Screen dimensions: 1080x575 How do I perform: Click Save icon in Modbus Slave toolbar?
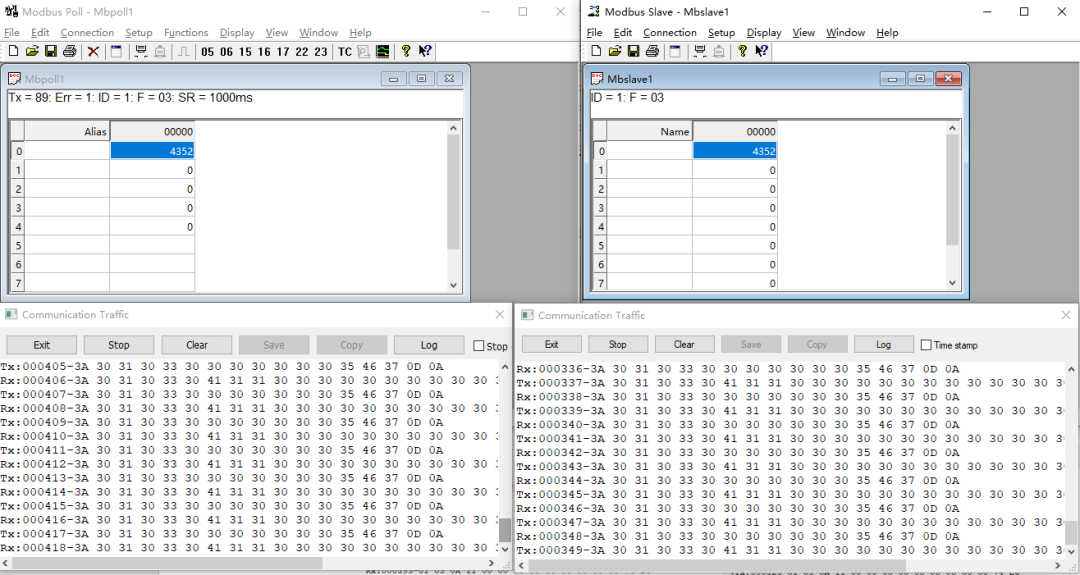(x=634, y=51)
